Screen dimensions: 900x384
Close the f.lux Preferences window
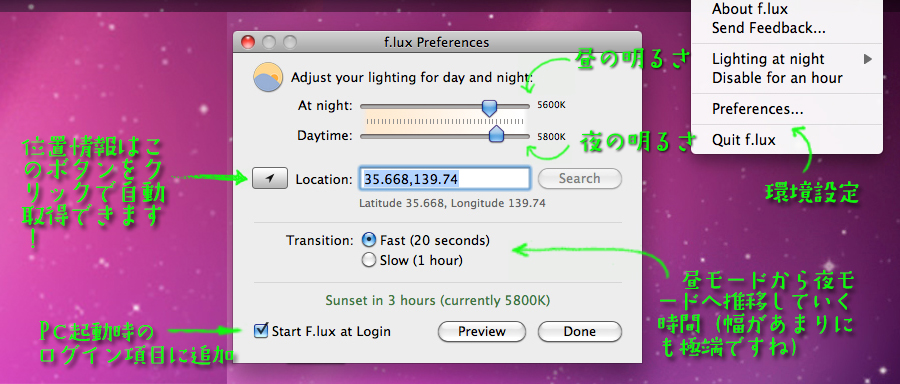click(x=247, y=42)
